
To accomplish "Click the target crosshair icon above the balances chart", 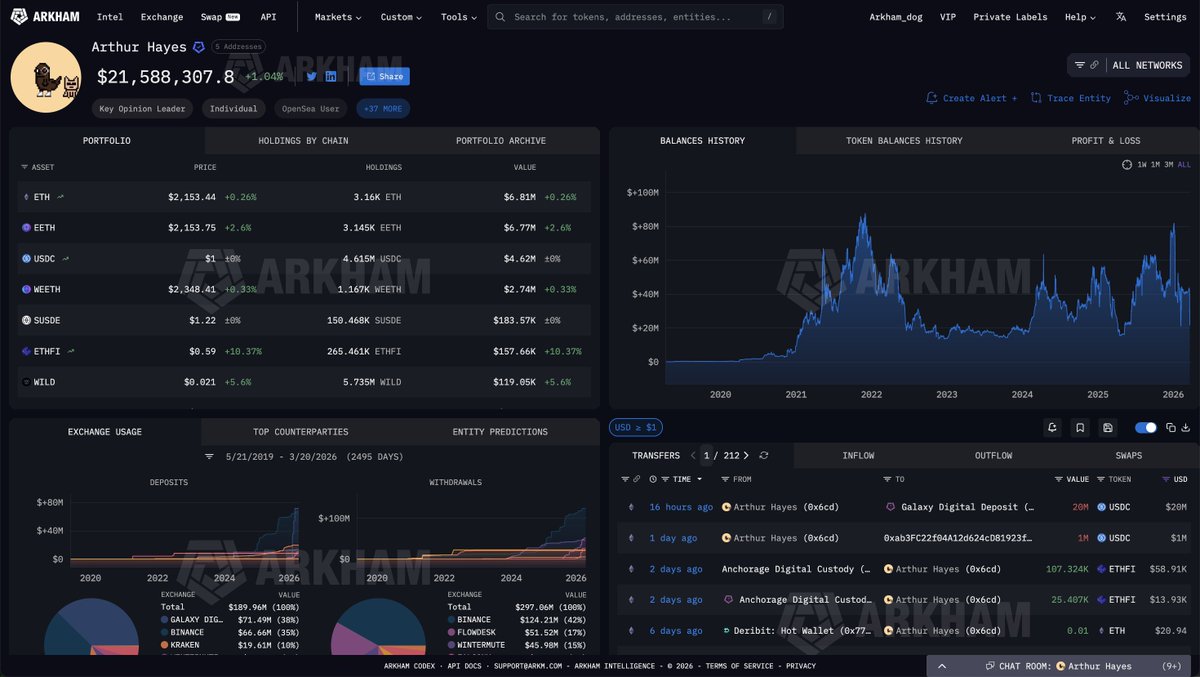I will (x=1127, y=164).
